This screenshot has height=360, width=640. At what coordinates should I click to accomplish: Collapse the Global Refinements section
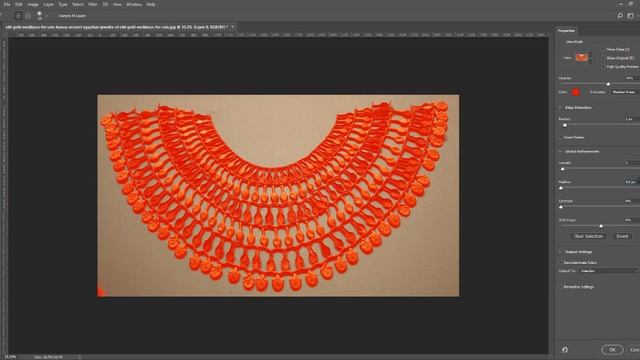560,151
